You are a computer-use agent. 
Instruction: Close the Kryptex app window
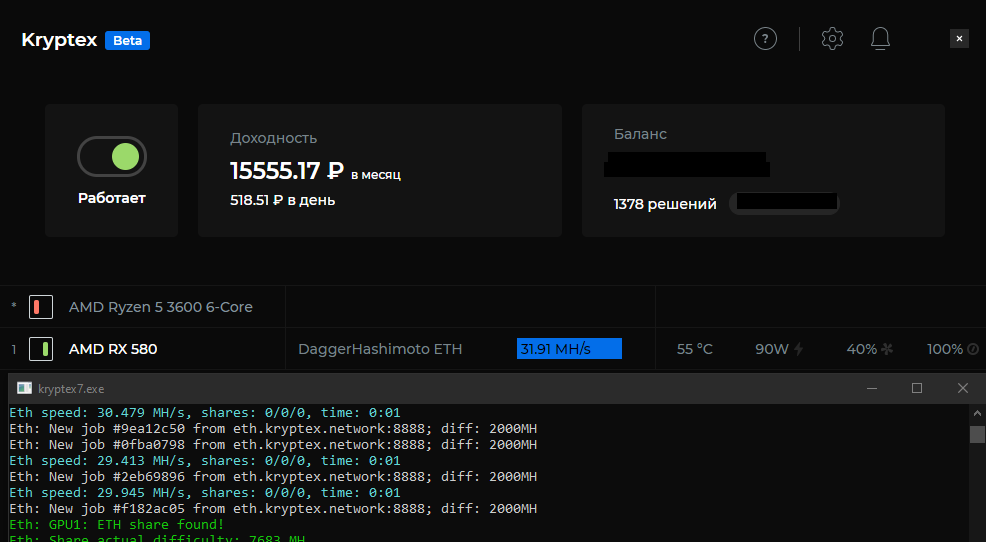tap(959, 39)
